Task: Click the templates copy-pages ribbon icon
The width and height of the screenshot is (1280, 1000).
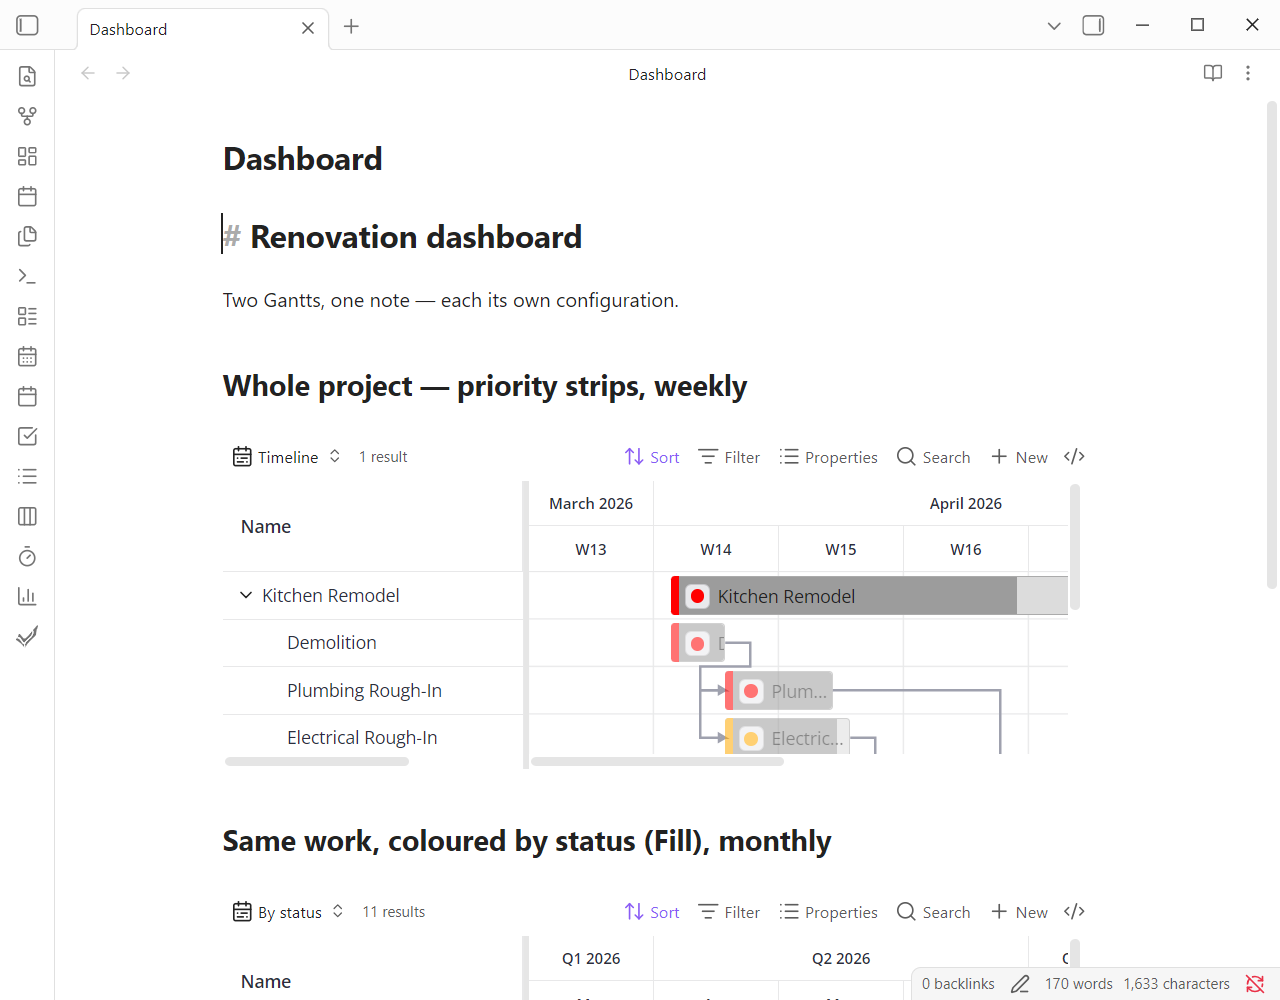Action: (28, 236)
